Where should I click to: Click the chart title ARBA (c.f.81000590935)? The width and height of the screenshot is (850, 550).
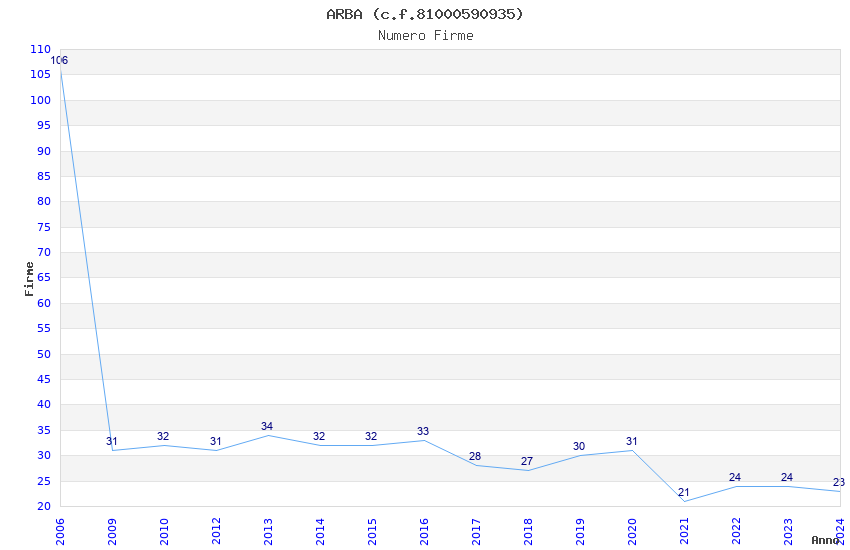(425, 14)
